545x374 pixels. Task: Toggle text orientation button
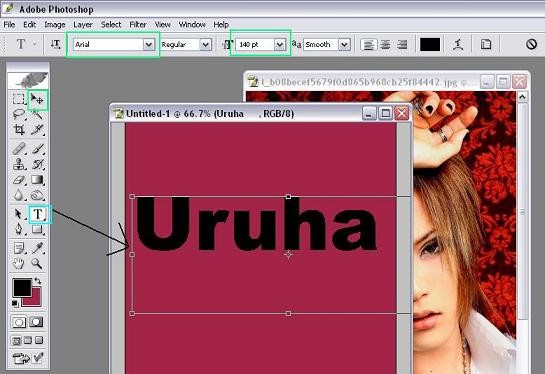55,44
